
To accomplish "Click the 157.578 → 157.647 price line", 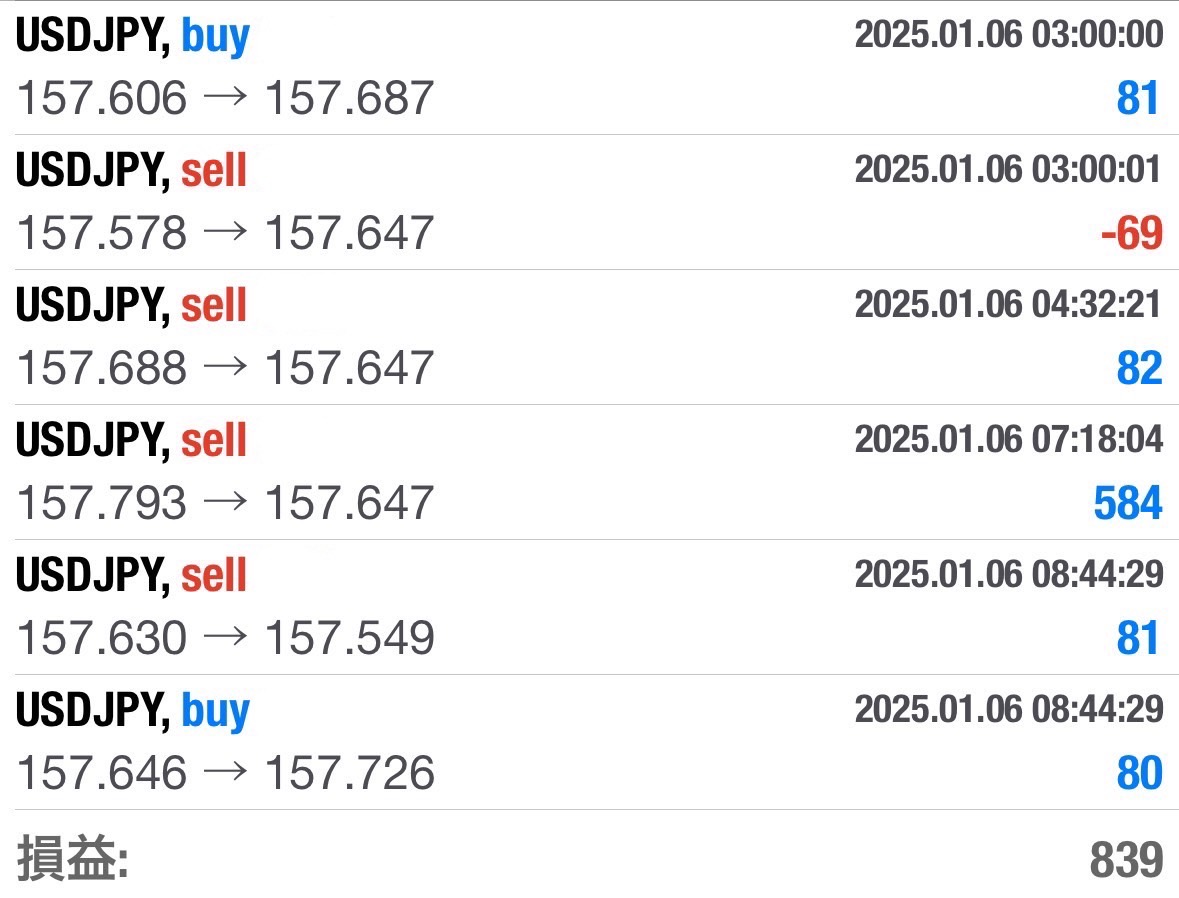I will pyautogui.click(x=226, y=233).
